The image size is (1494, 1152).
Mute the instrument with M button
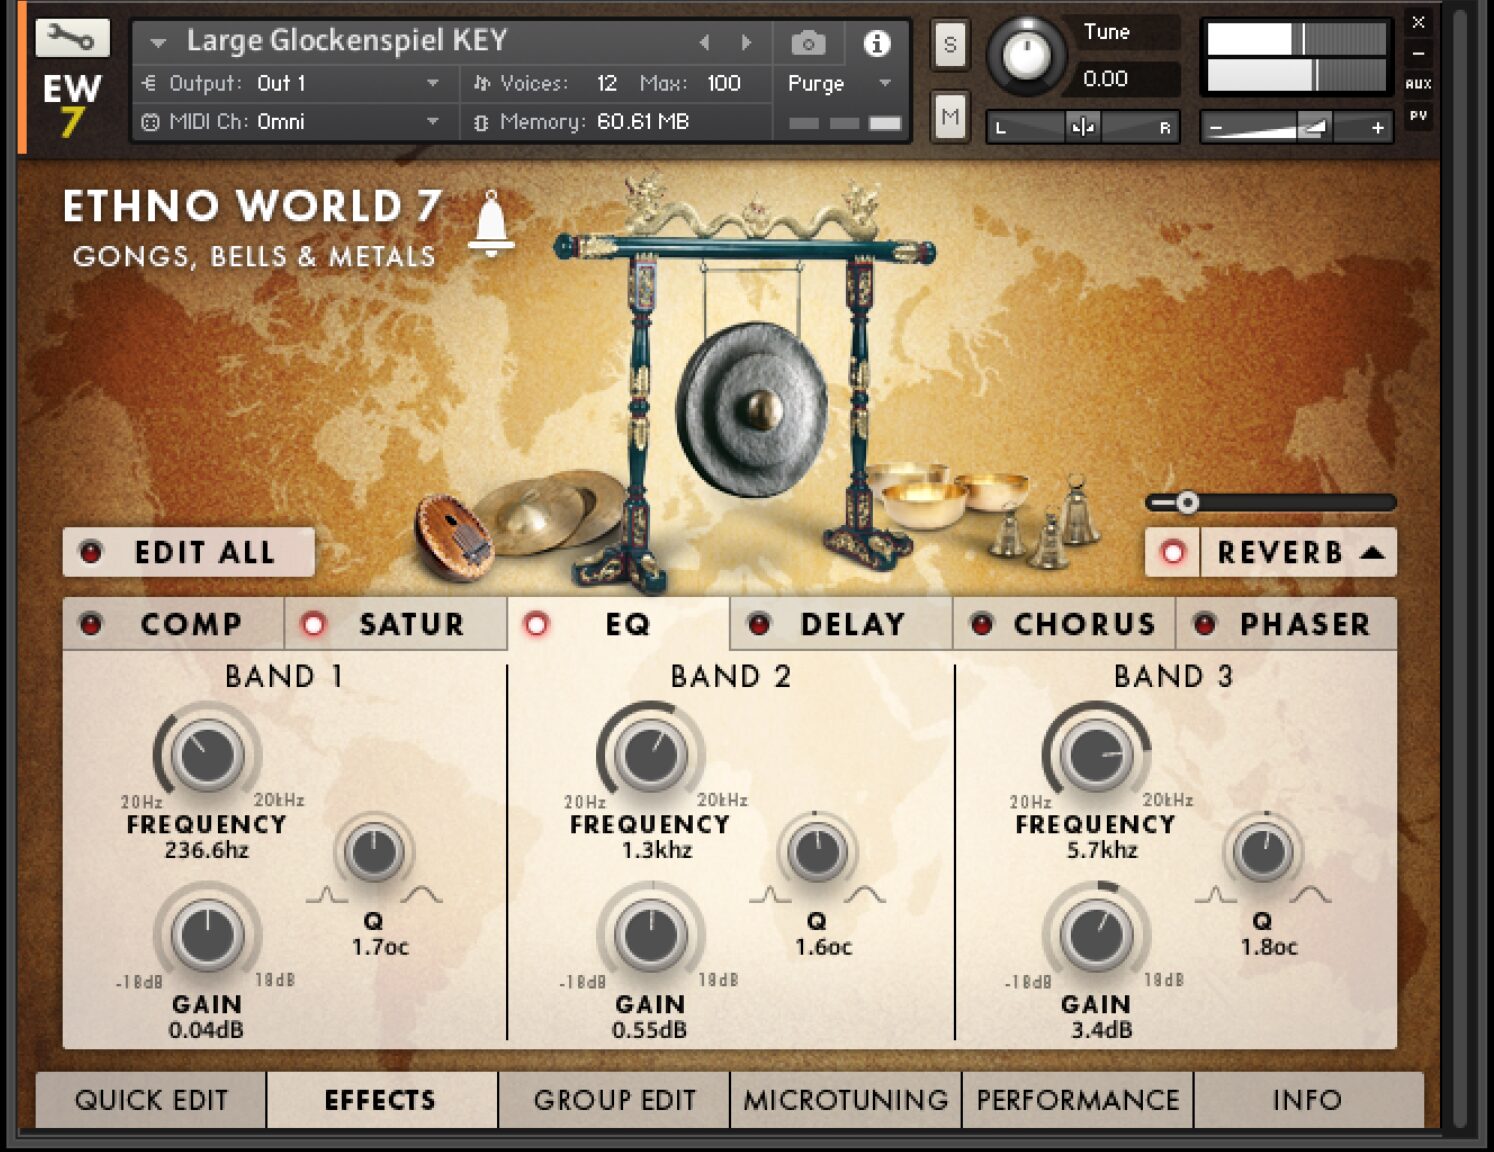click(x=950, y=117)
